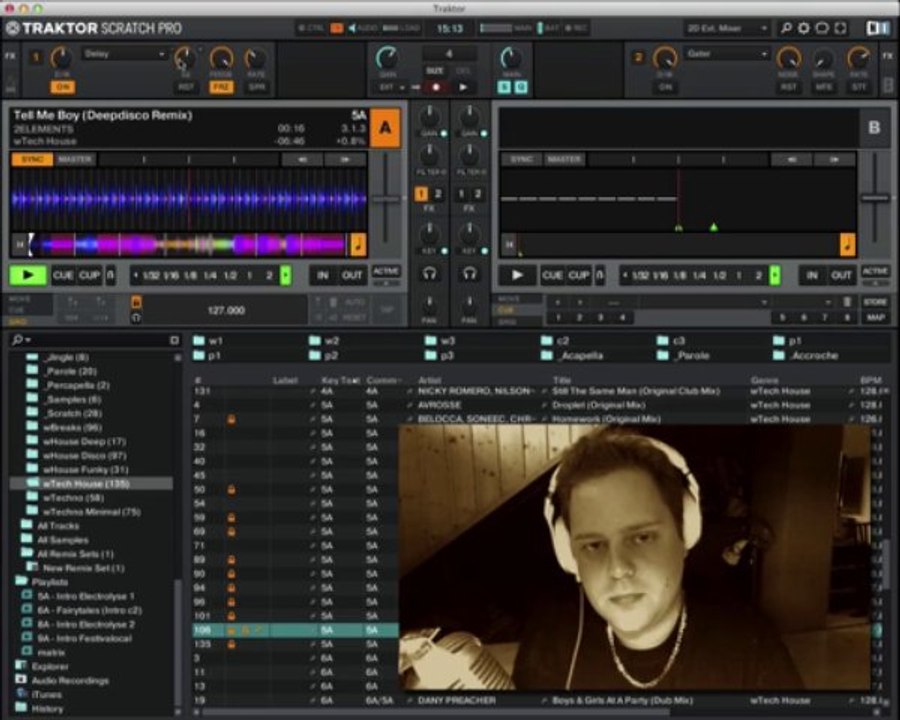Cue headphones for channel A
Image resolution: width=900 pixels, height=720 pixels.
429,274
